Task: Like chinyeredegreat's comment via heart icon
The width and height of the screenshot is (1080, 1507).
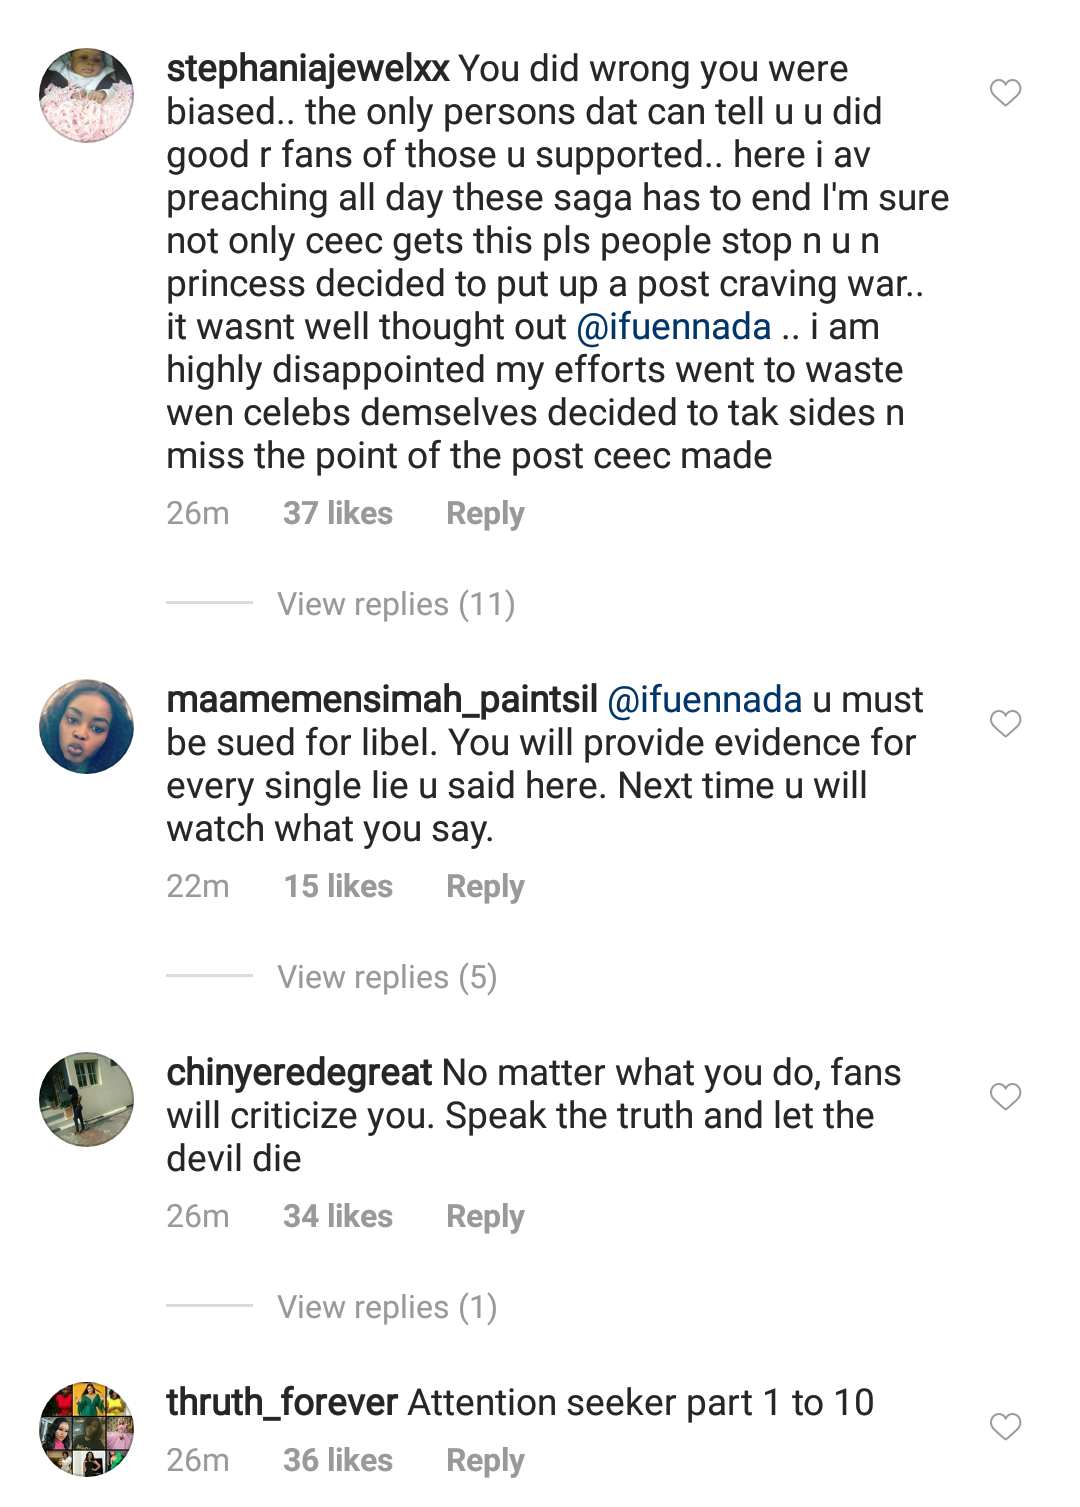Action: click(x=1005, y=1096)
